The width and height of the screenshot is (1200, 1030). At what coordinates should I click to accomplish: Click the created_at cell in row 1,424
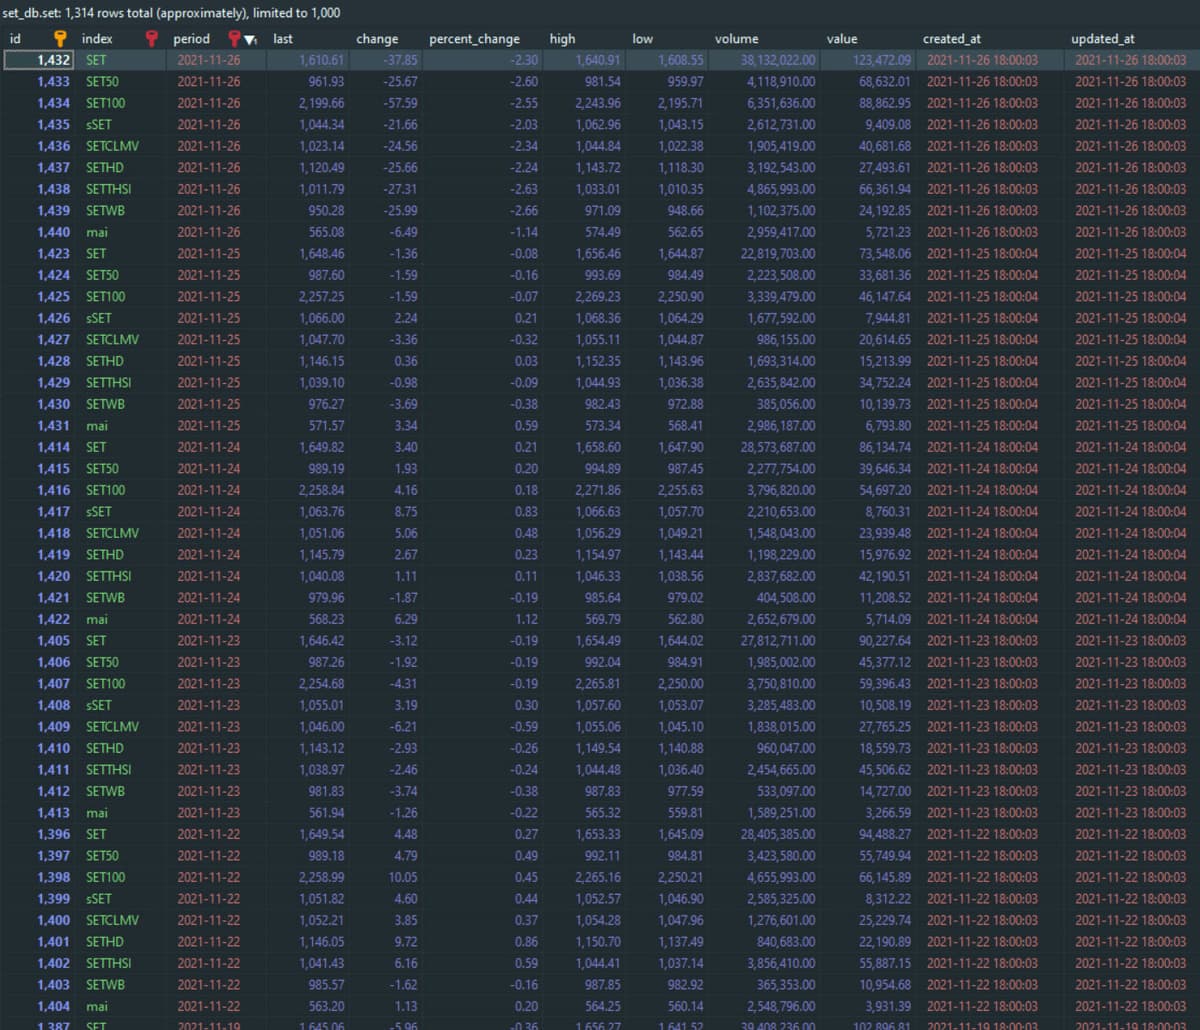[x=991, y=275]
